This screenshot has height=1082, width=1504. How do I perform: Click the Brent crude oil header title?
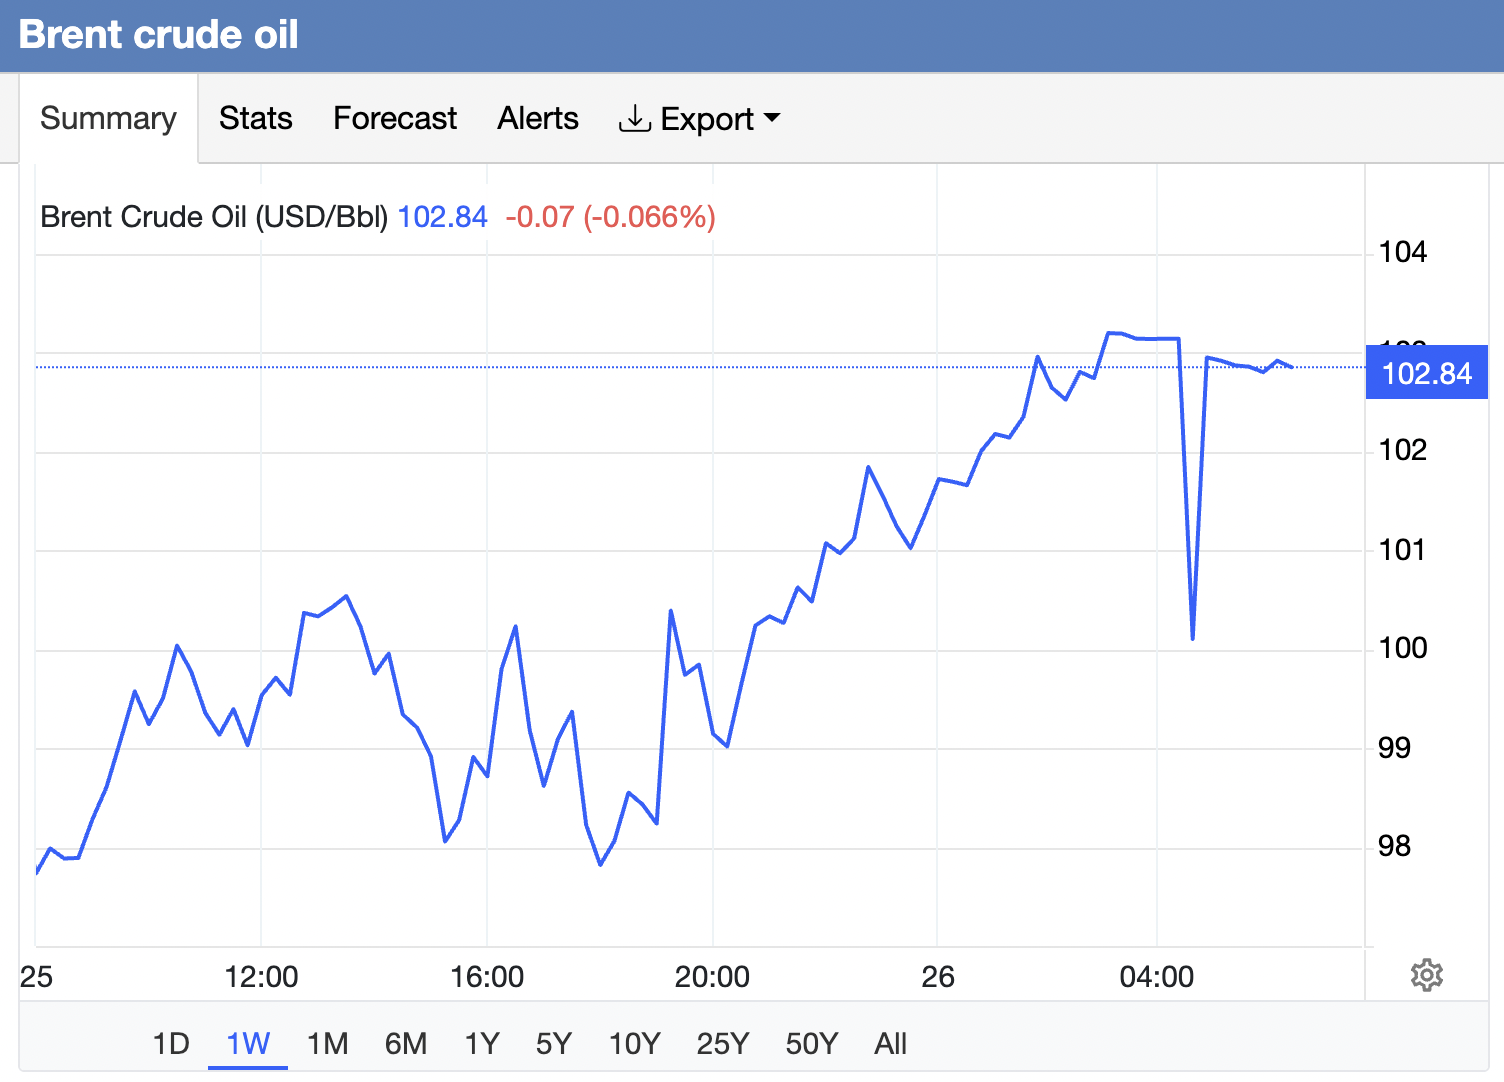pyautogui.click(x=158, y=35)
